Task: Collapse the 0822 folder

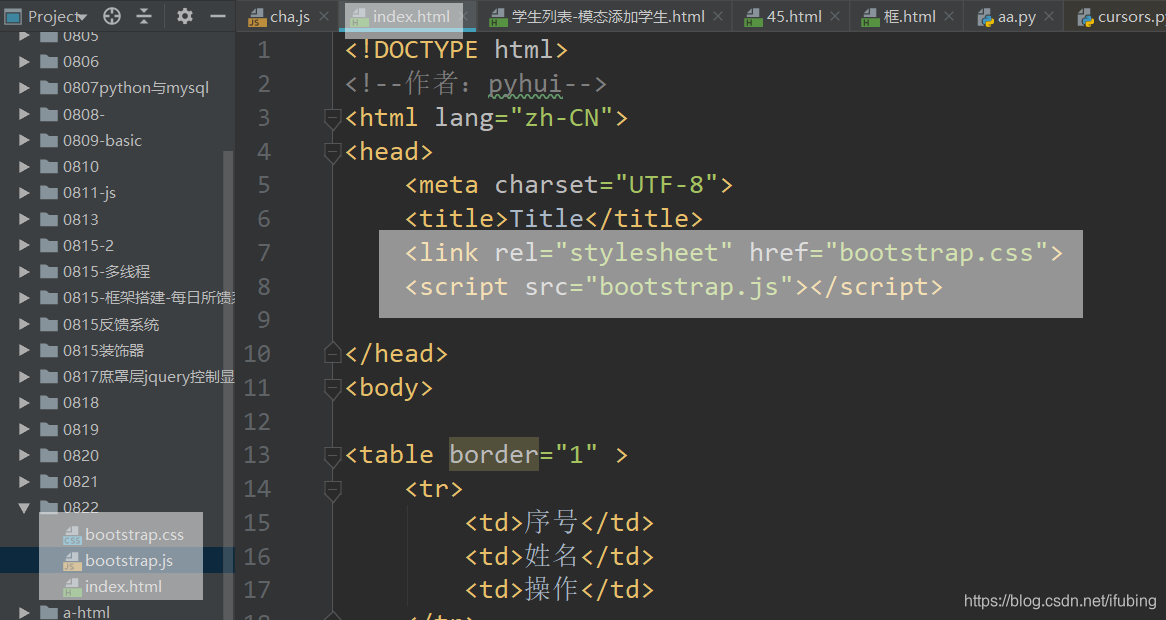Action: (x=24, y=508)
